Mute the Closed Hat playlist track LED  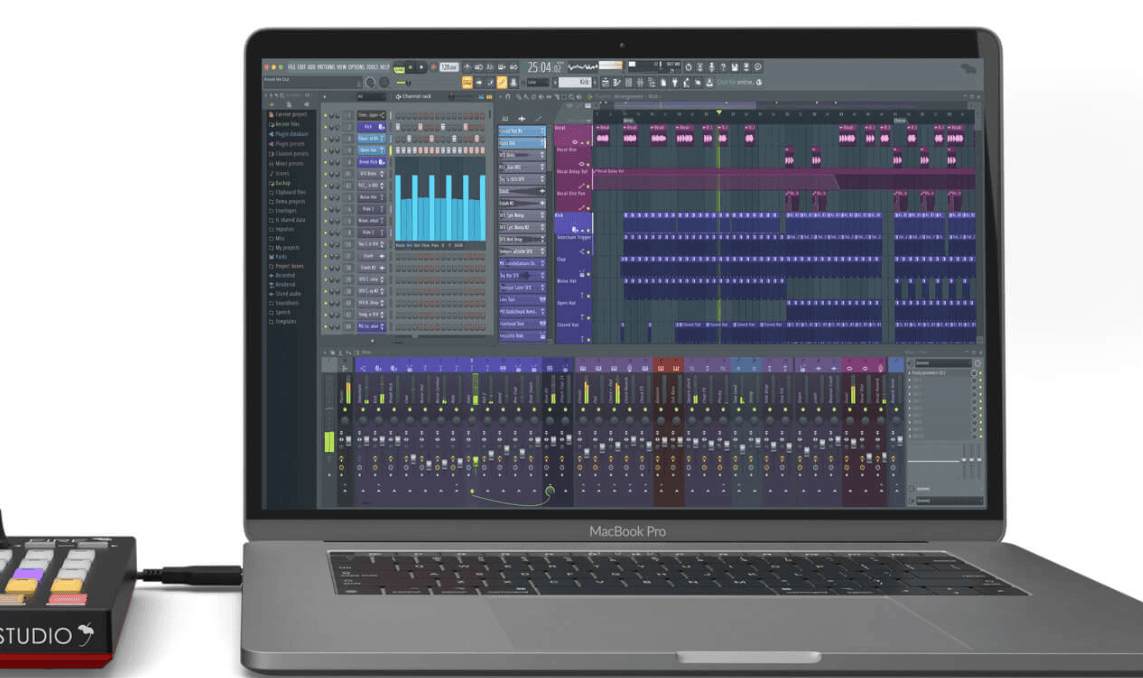click(588, 340)
